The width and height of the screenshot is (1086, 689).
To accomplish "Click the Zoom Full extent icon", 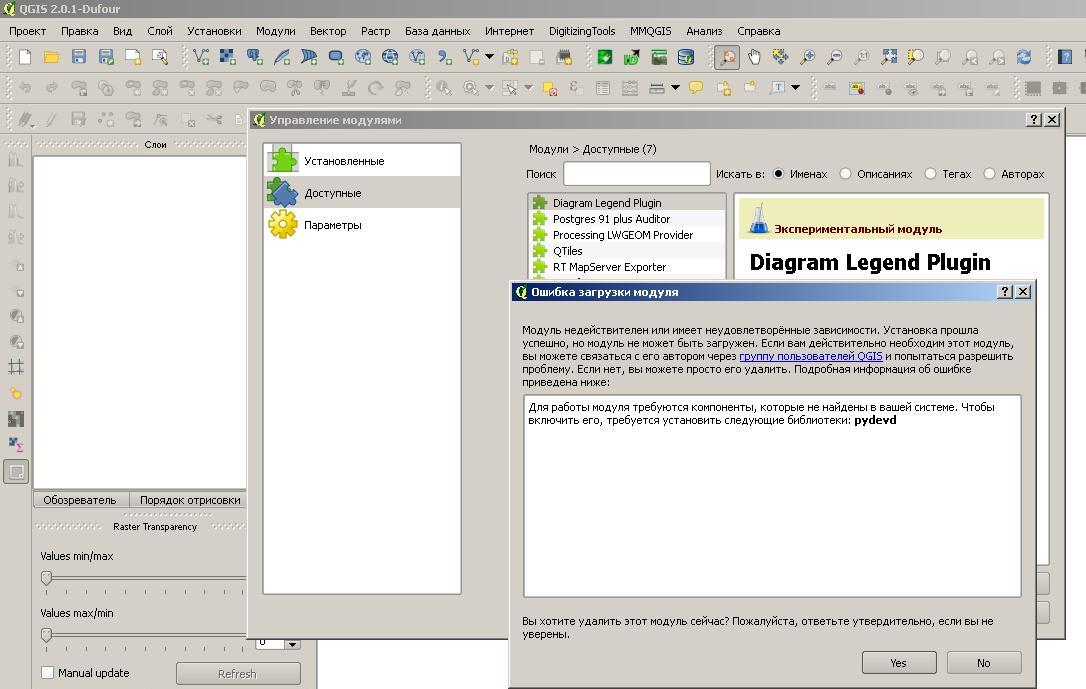I will 888,58.
